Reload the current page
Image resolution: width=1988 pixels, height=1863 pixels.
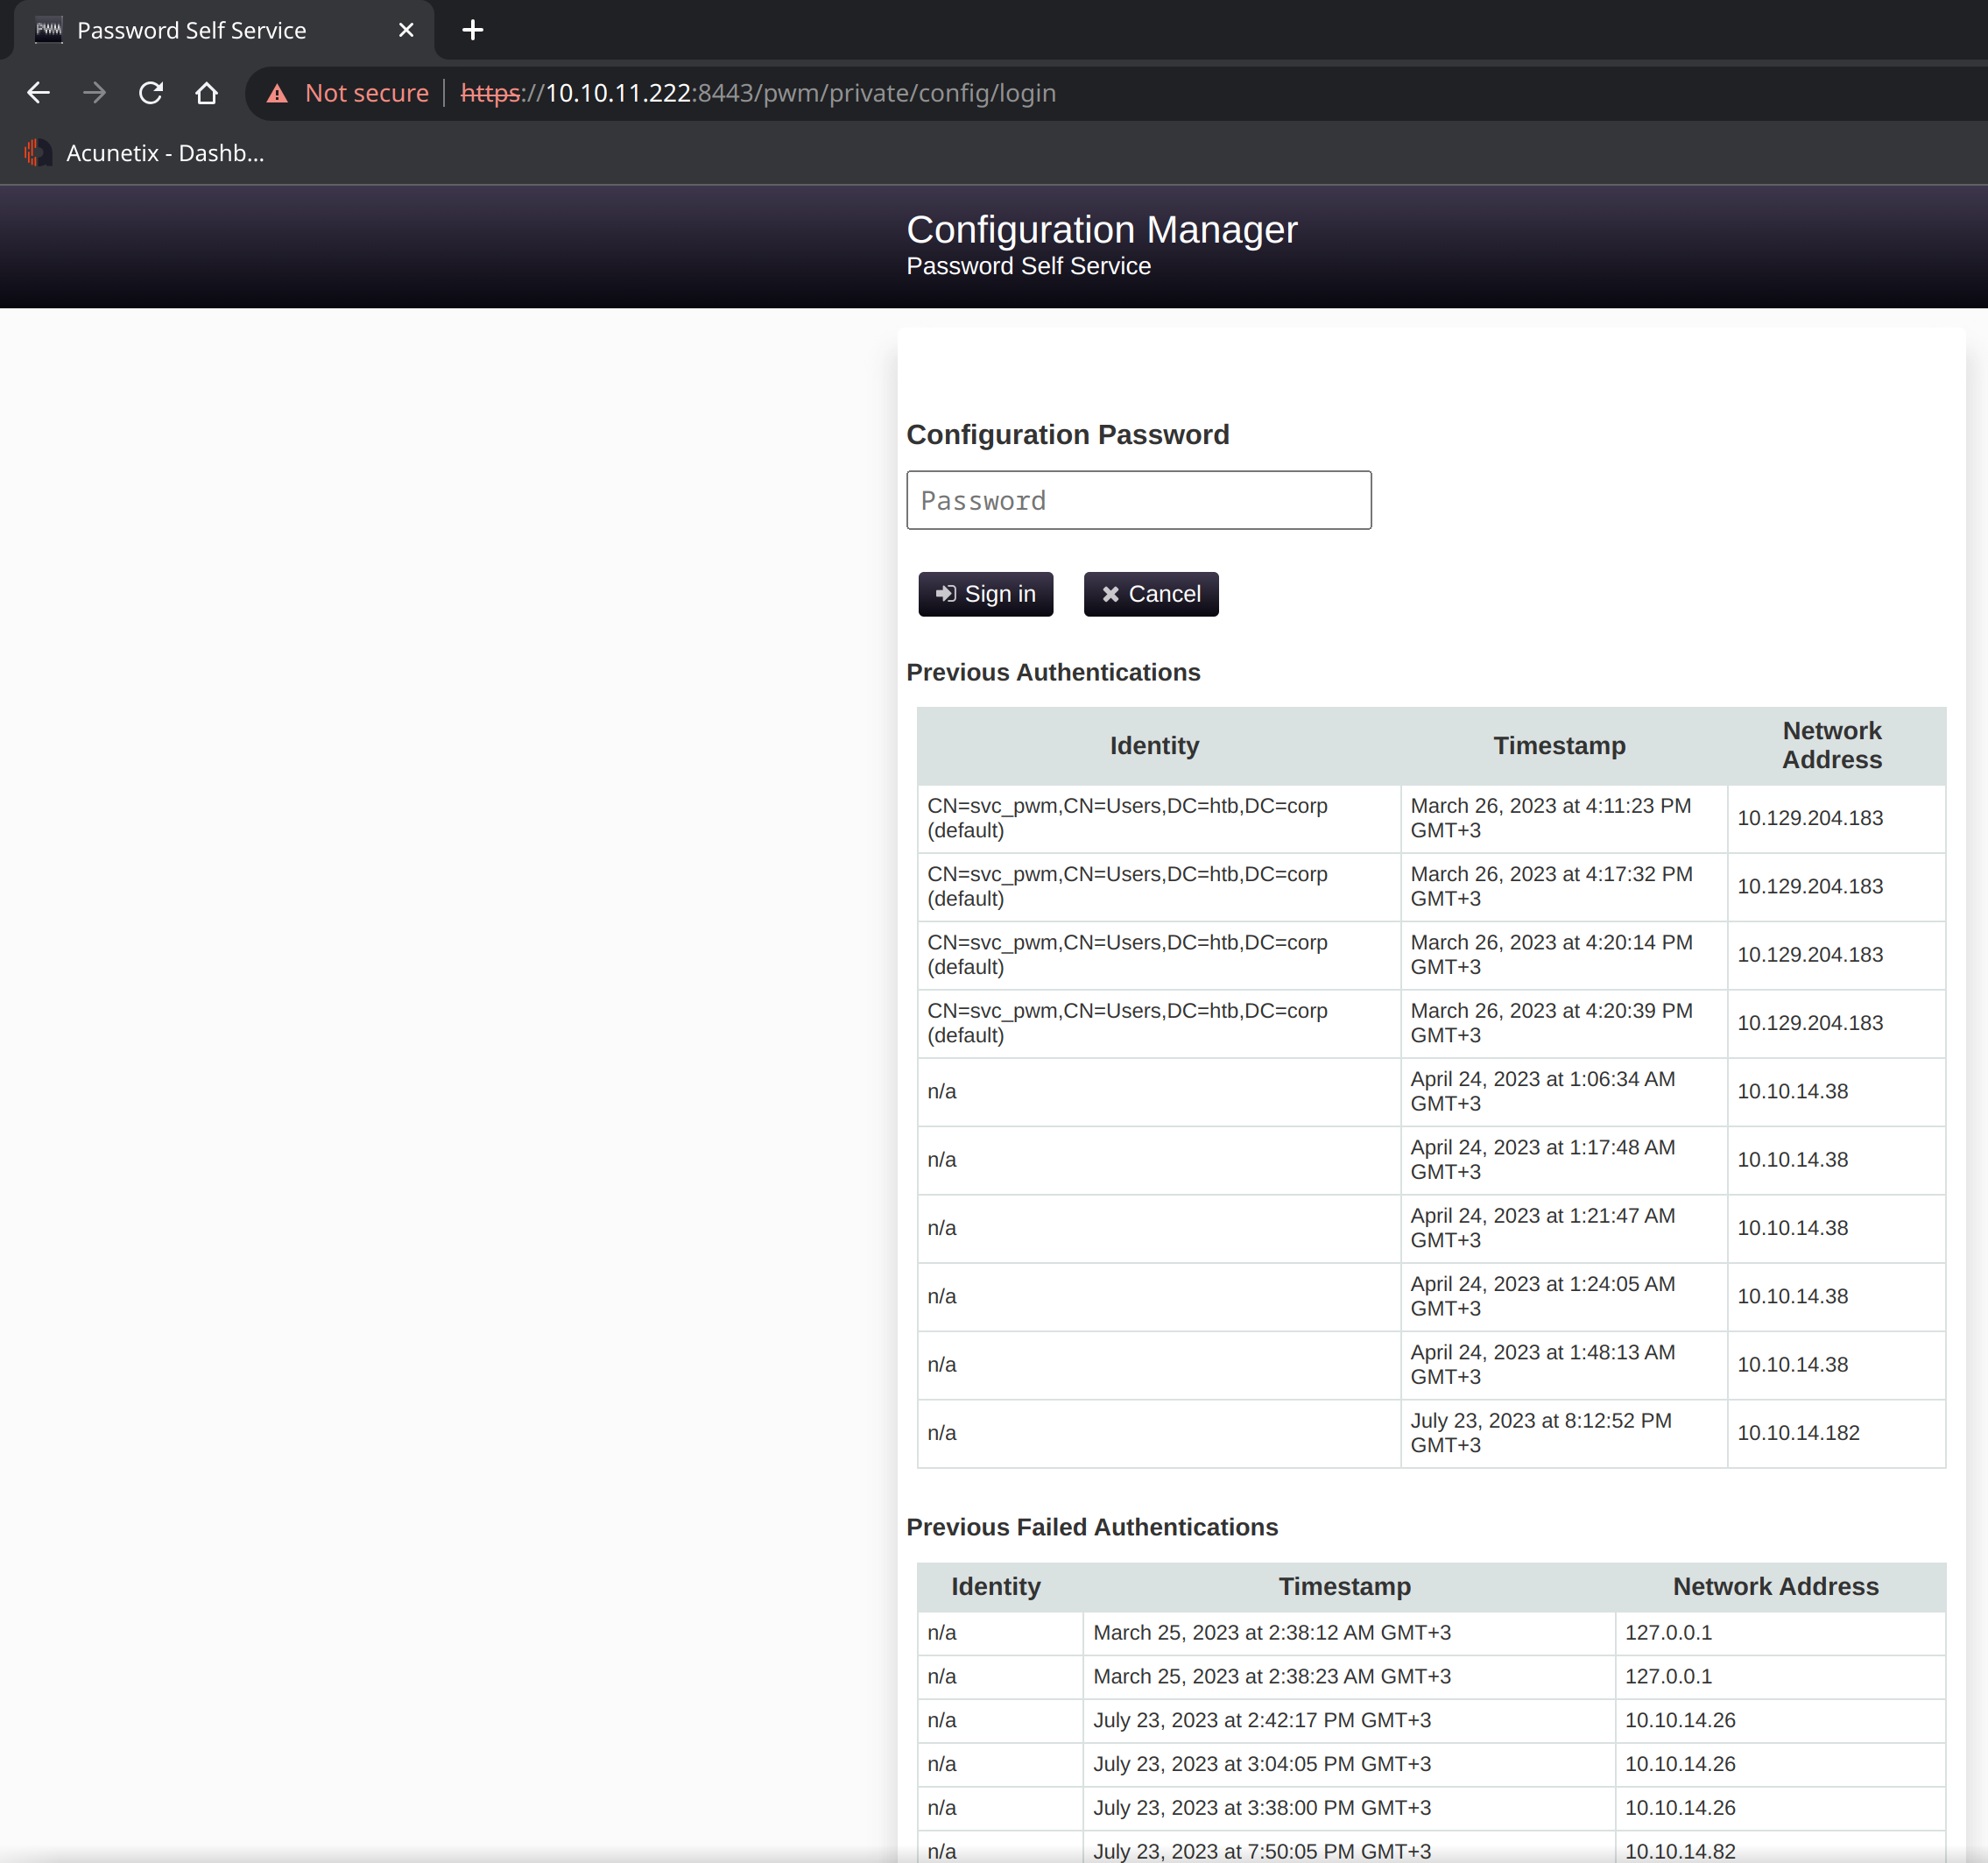(x=150, y=93)
